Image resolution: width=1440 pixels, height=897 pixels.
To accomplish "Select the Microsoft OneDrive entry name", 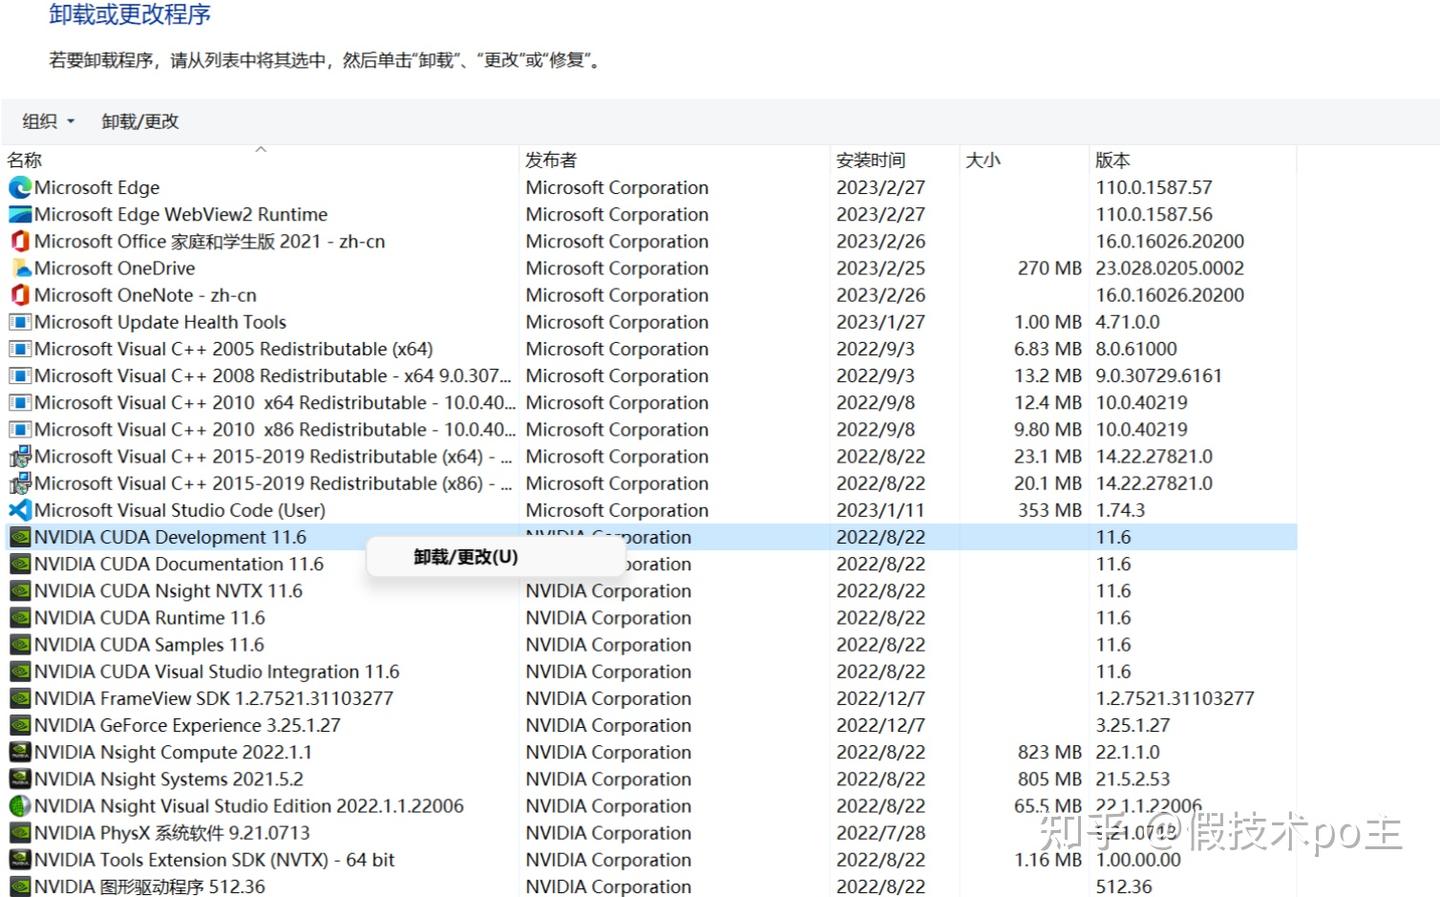I will [x=115, y=268].
